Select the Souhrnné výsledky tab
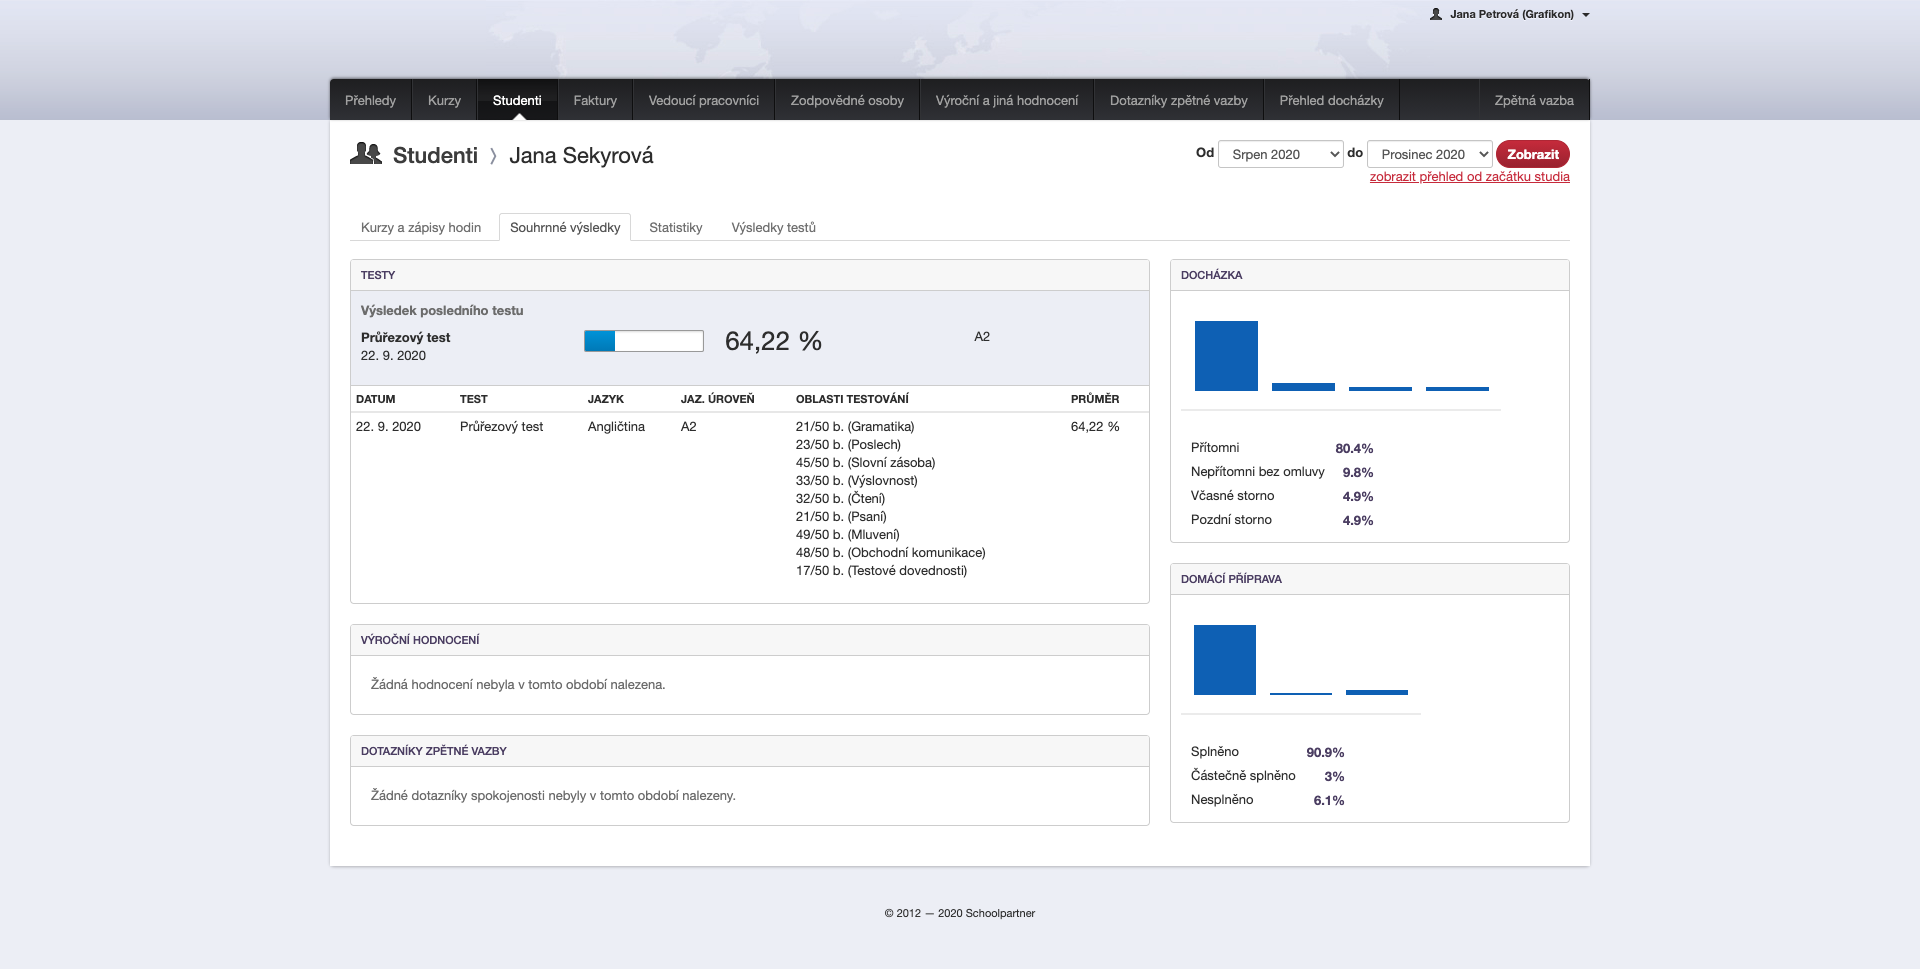 pos(565,227)
